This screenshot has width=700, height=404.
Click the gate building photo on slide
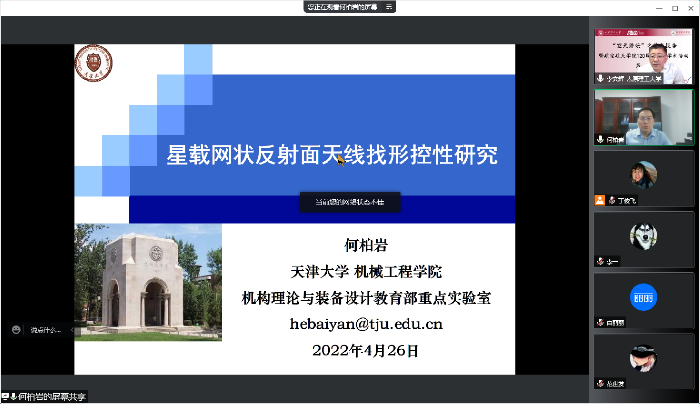point(147,282)
